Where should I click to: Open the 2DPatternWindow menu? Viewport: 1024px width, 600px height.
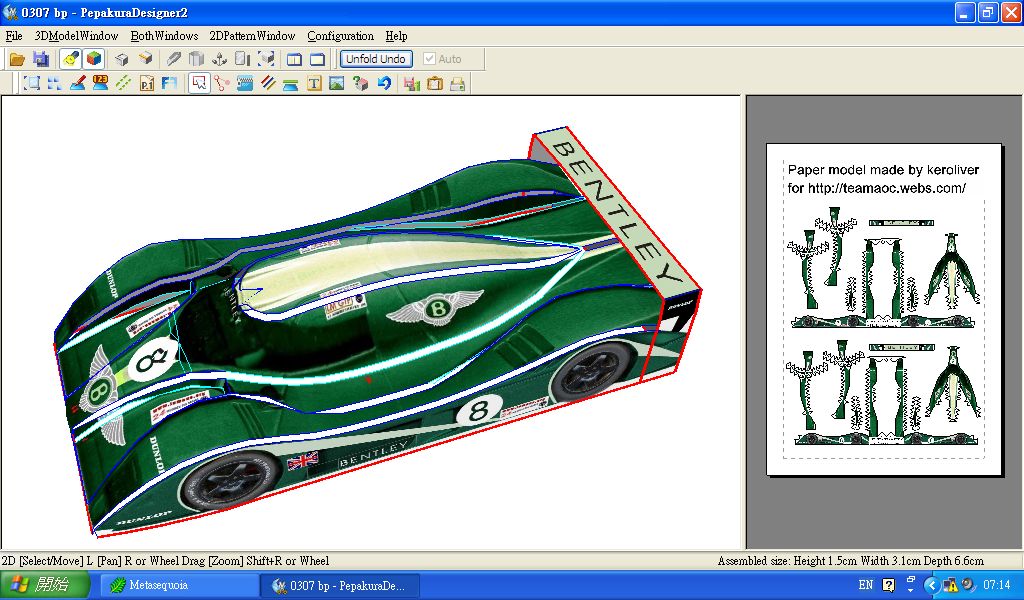252,36
